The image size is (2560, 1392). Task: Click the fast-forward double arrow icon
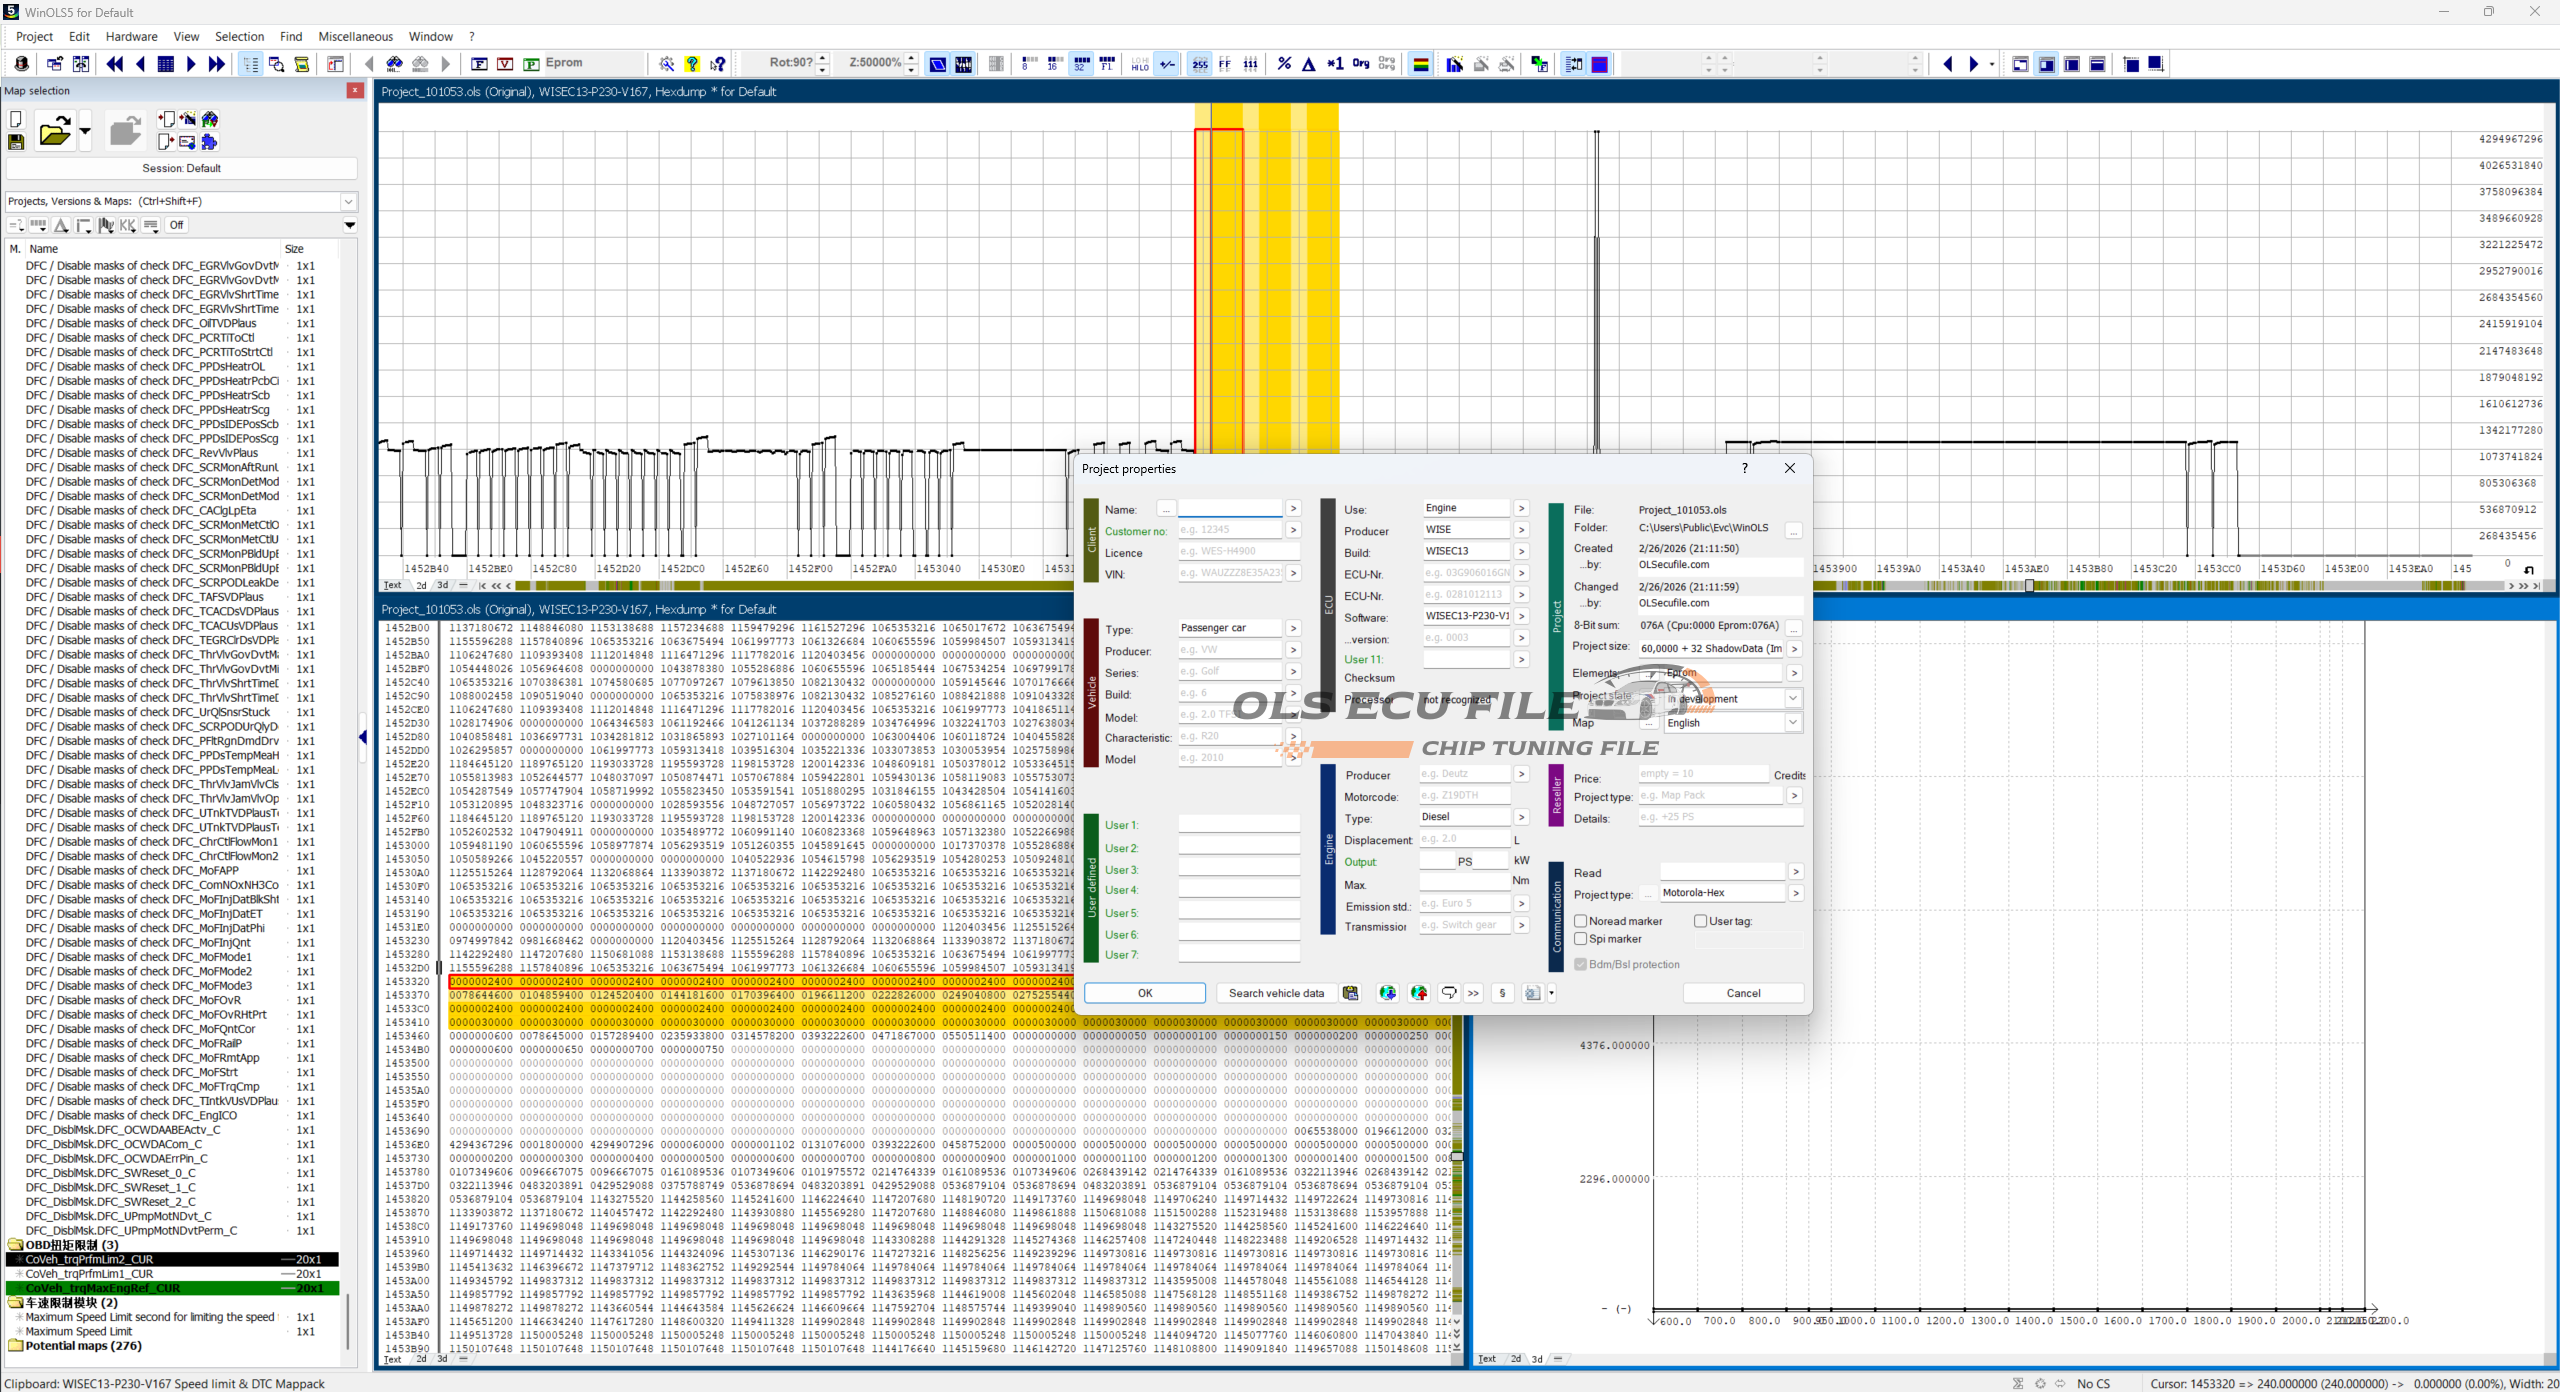(x=216, y=64)
